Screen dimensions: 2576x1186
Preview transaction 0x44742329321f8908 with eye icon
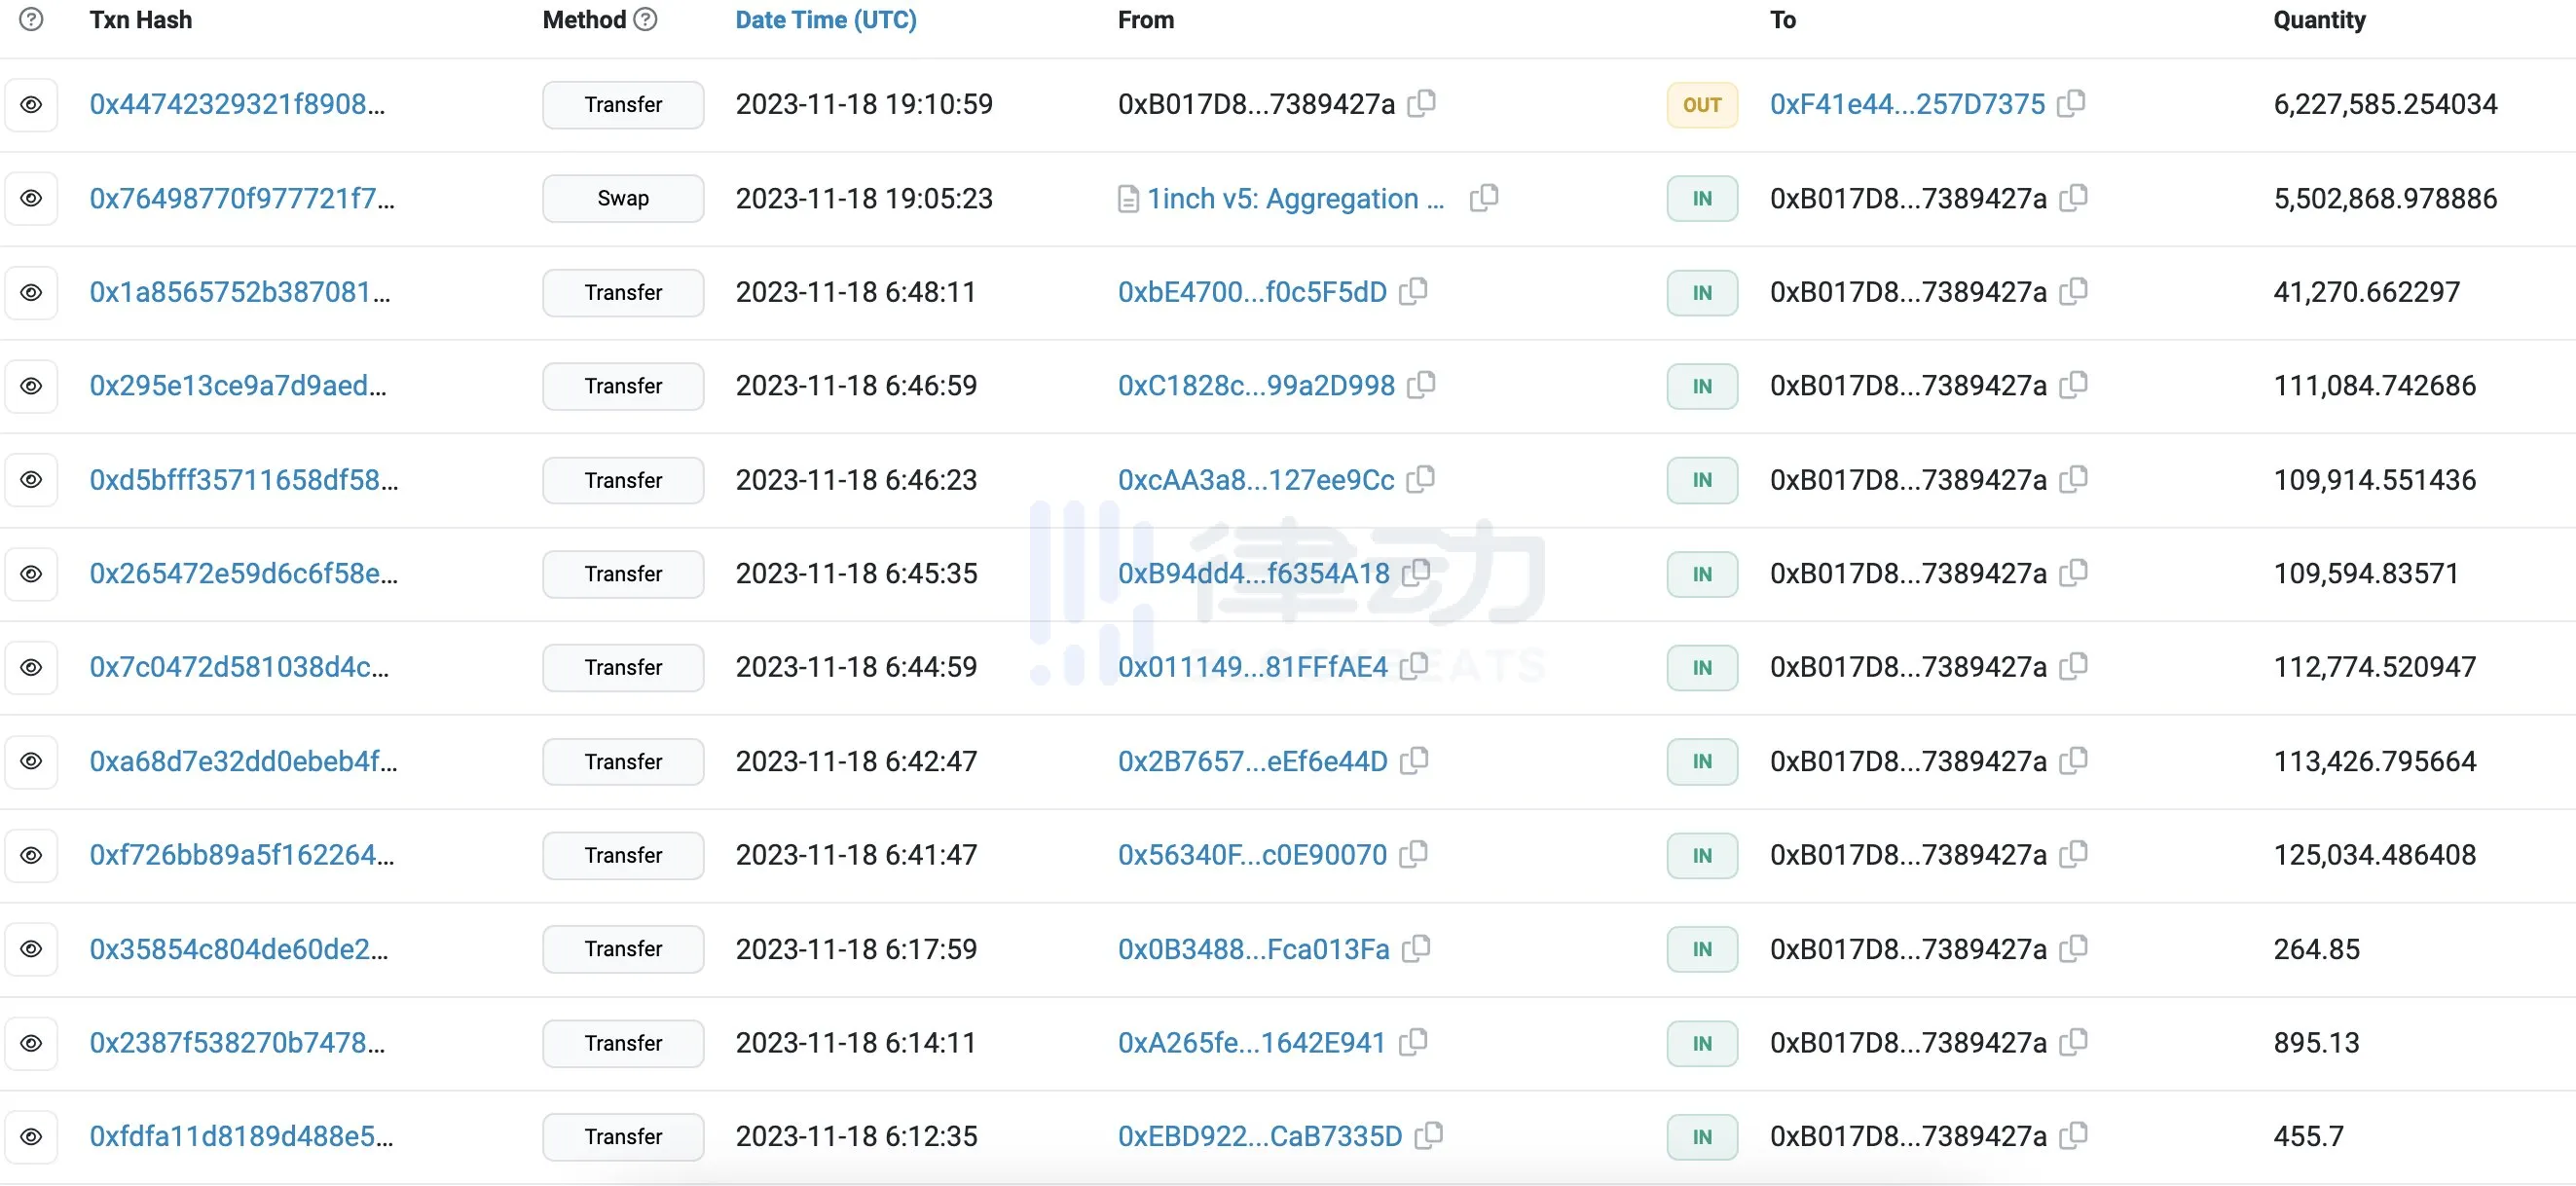coord(31,104)
